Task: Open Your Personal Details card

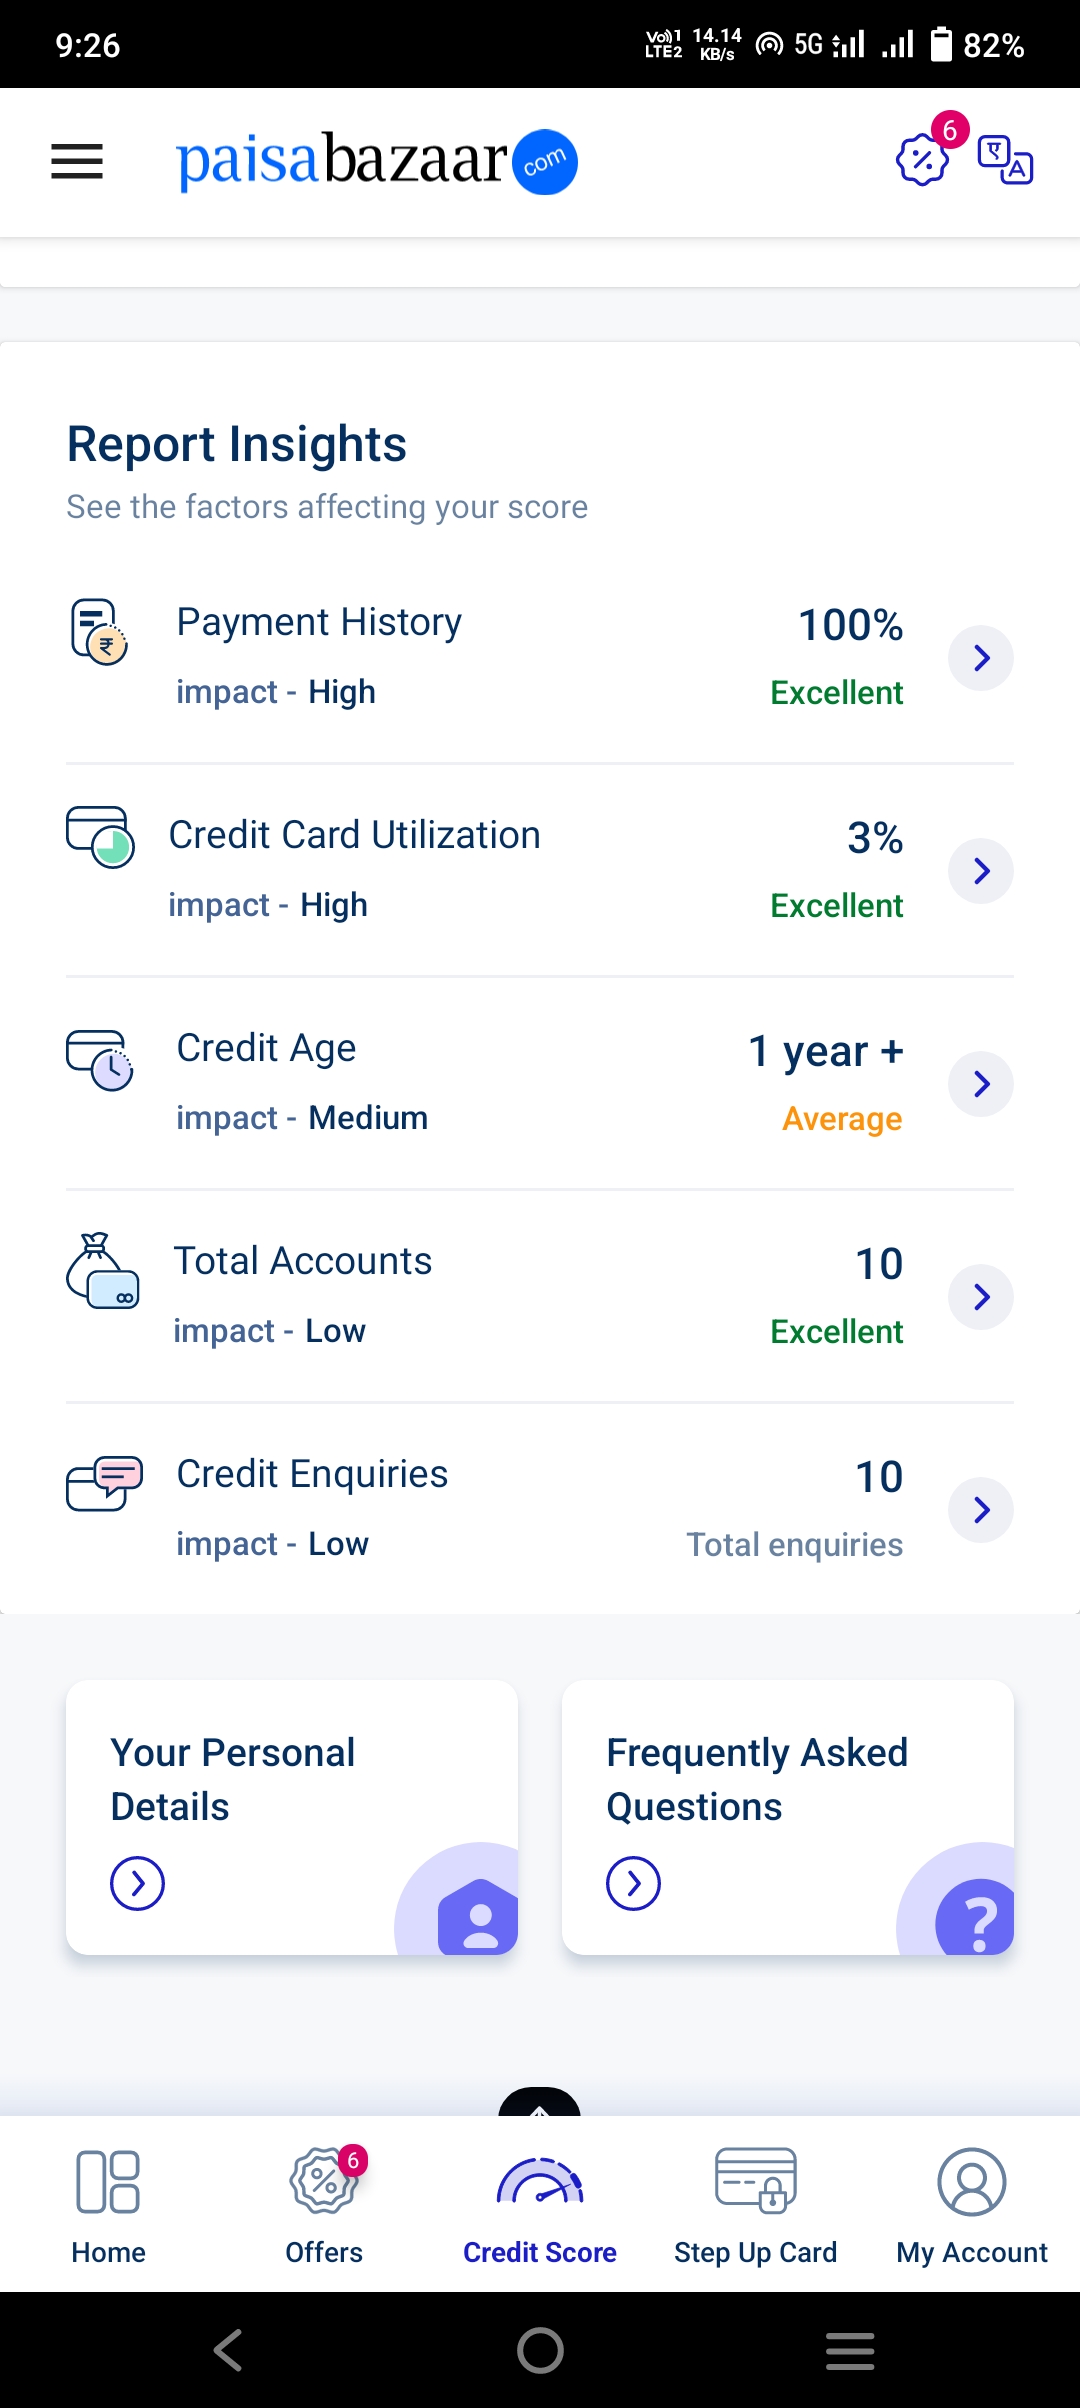Action: click(x=292, y=1817)
